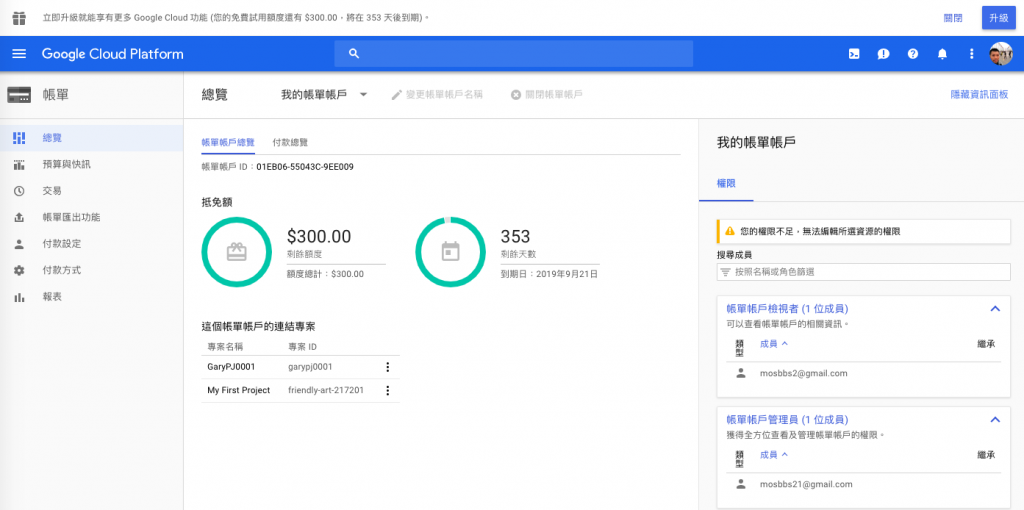The width and height of the screenshot is (1024, 510).
Task: Click project ID friendly-art-217201
Action: point(326,390)
